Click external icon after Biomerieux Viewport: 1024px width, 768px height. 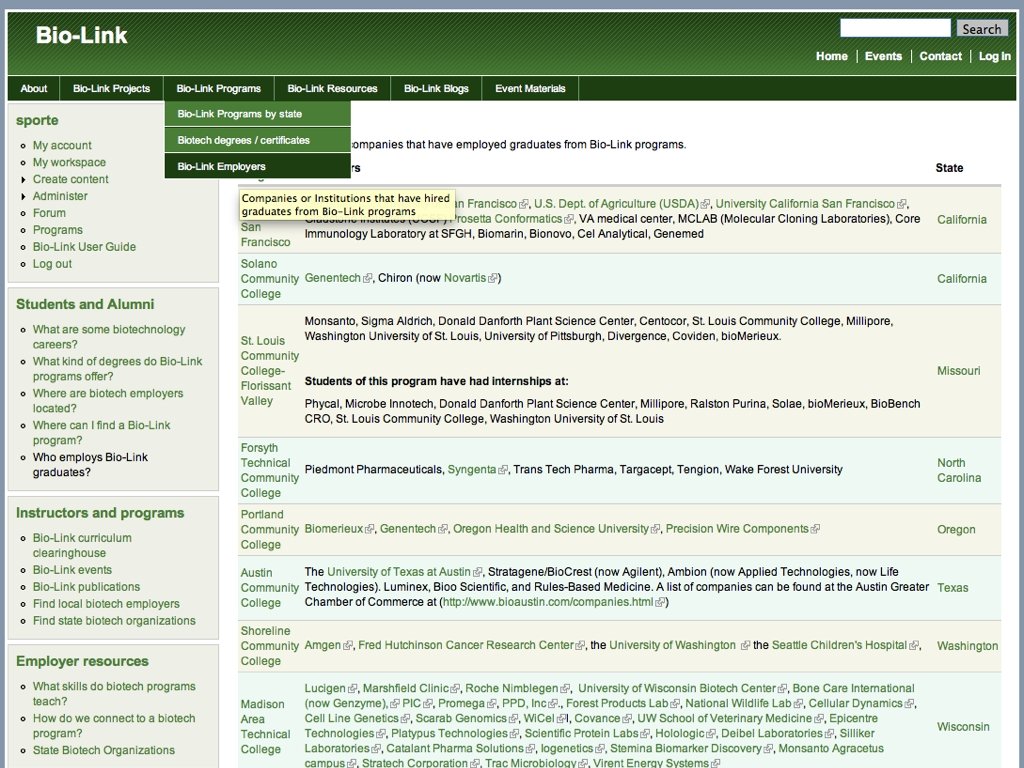pyautogui.click(x=370, y=530)
